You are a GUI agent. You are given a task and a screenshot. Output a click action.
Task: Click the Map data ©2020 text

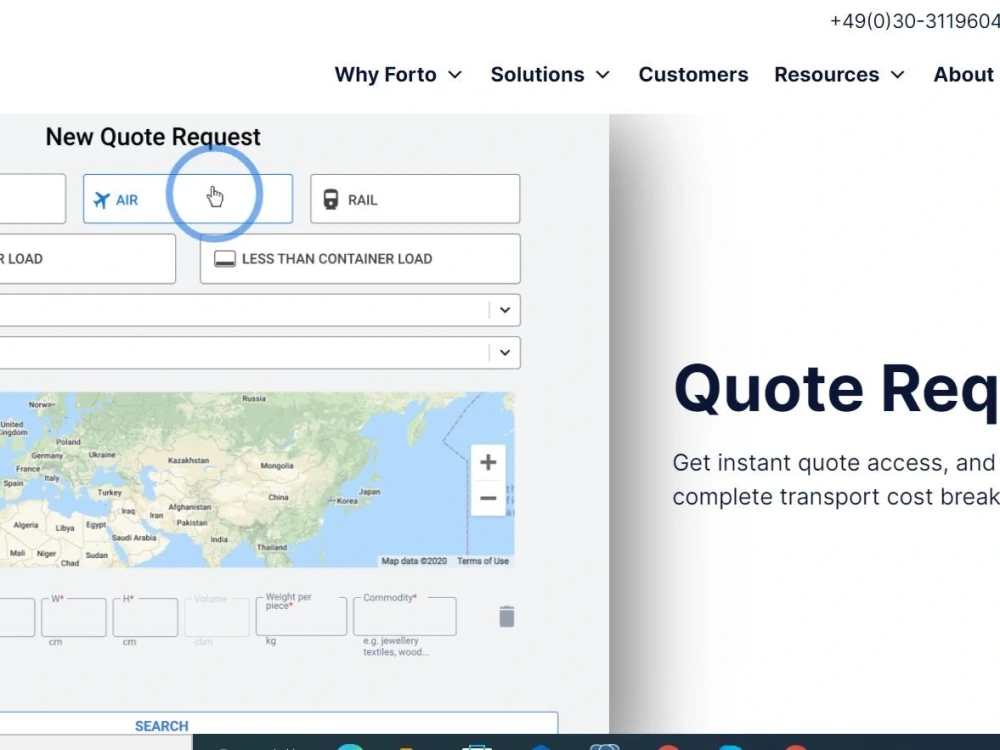(414, 561)
